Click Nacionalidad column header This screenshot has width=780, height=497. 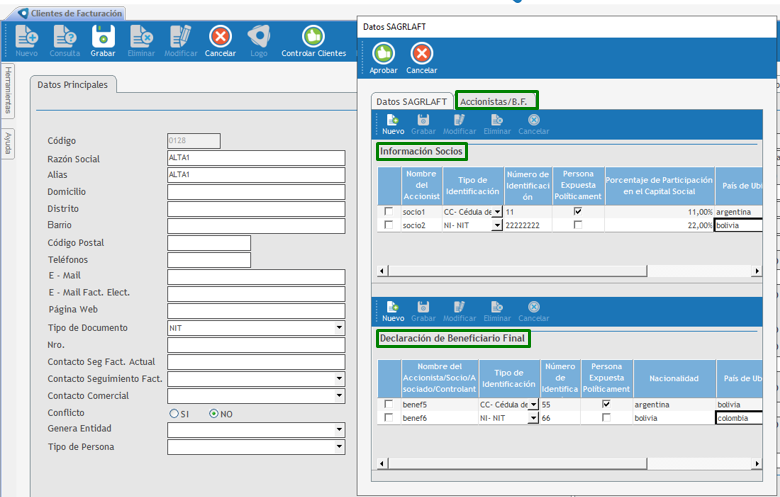[x=674, y=378]
